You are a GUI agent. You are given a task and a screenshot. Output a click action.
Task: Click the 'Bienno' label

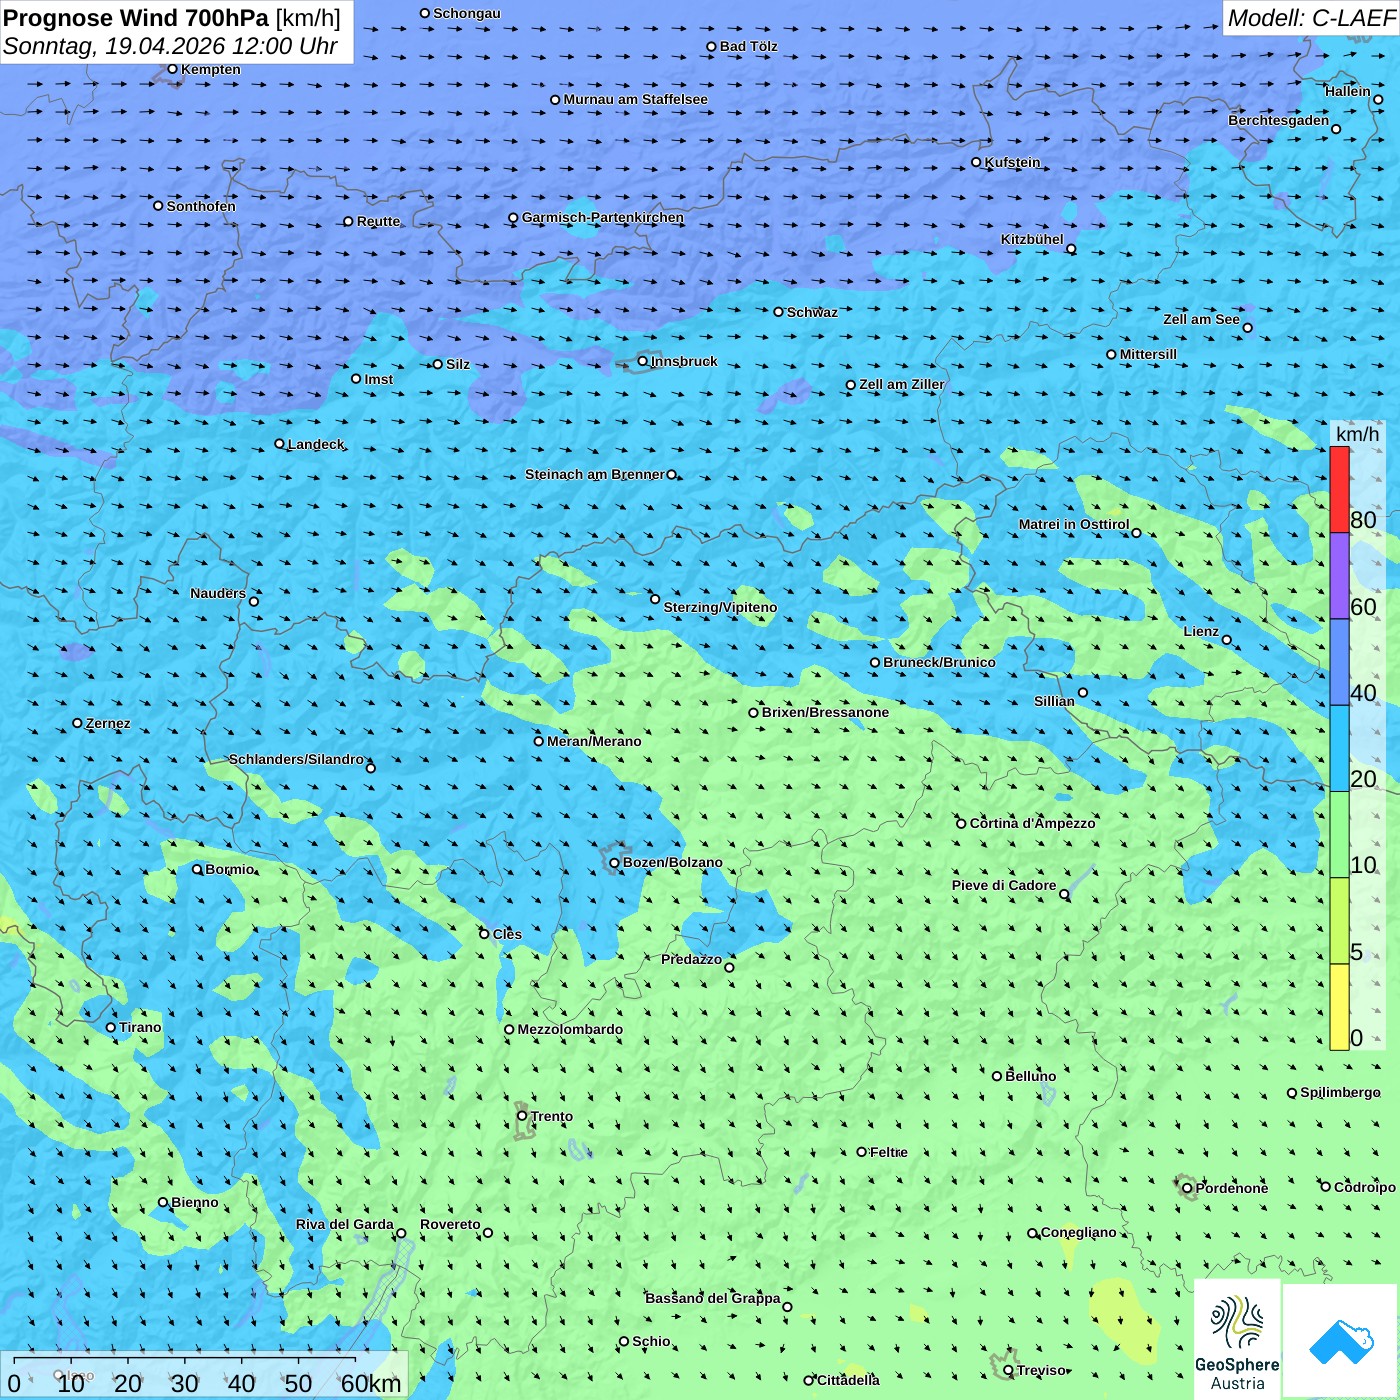195,1202
